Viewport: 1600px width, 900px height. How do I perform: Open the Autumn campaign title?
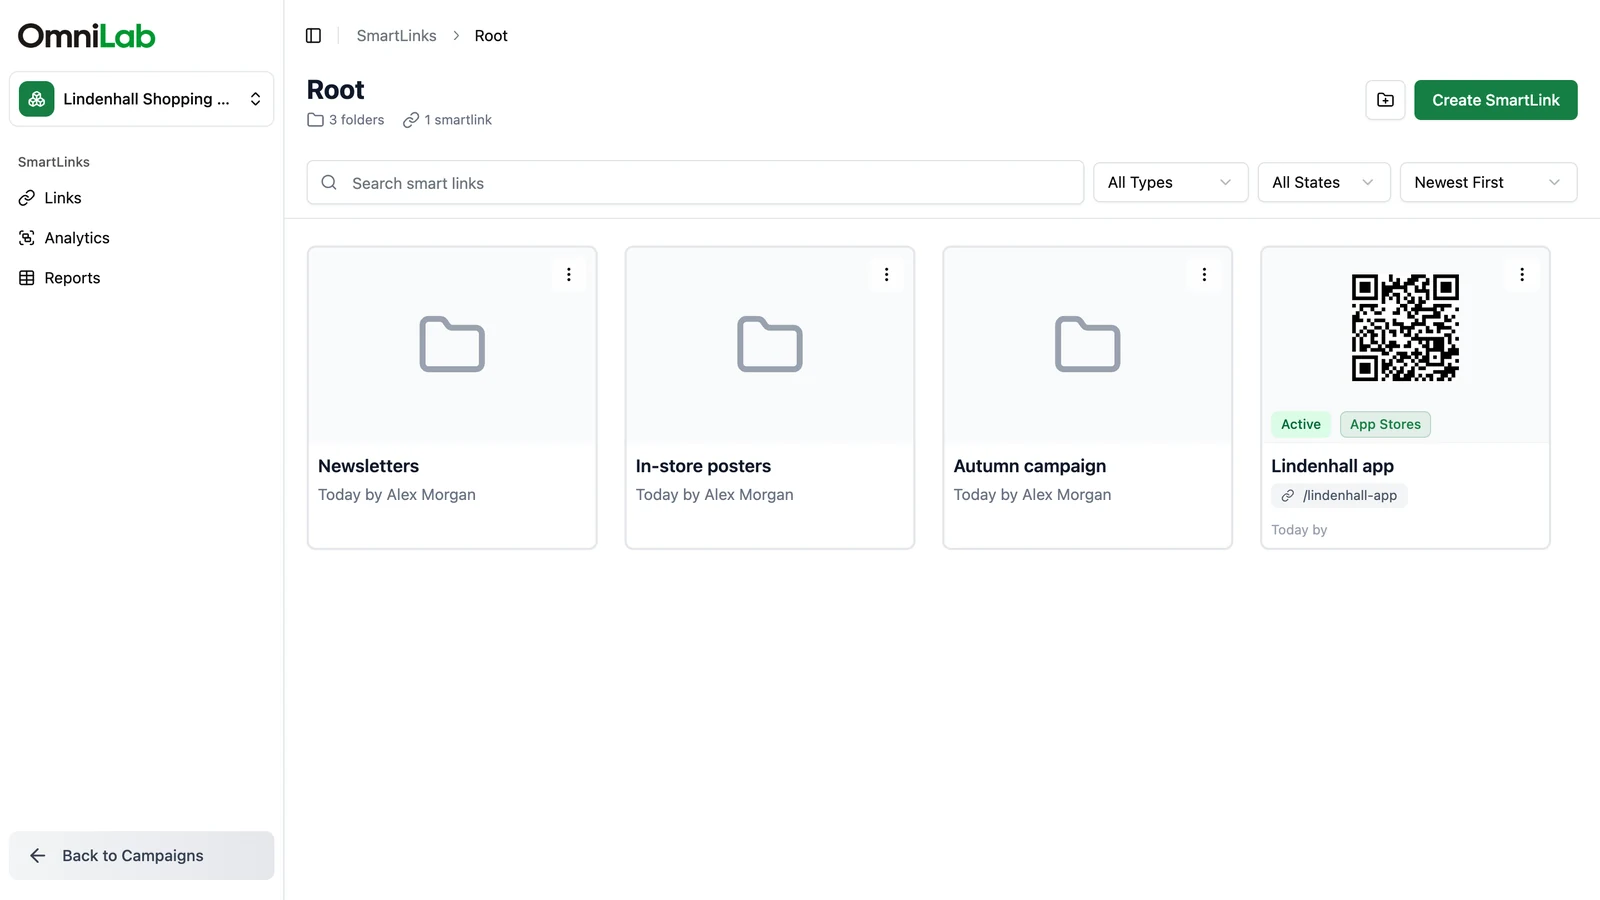pyautogui.click(x=1030, y=466)
